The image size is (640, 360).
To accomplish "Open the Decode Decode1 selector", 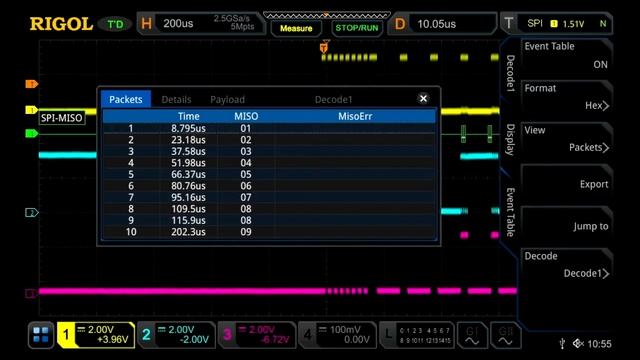I will click(x=566, y=265).
